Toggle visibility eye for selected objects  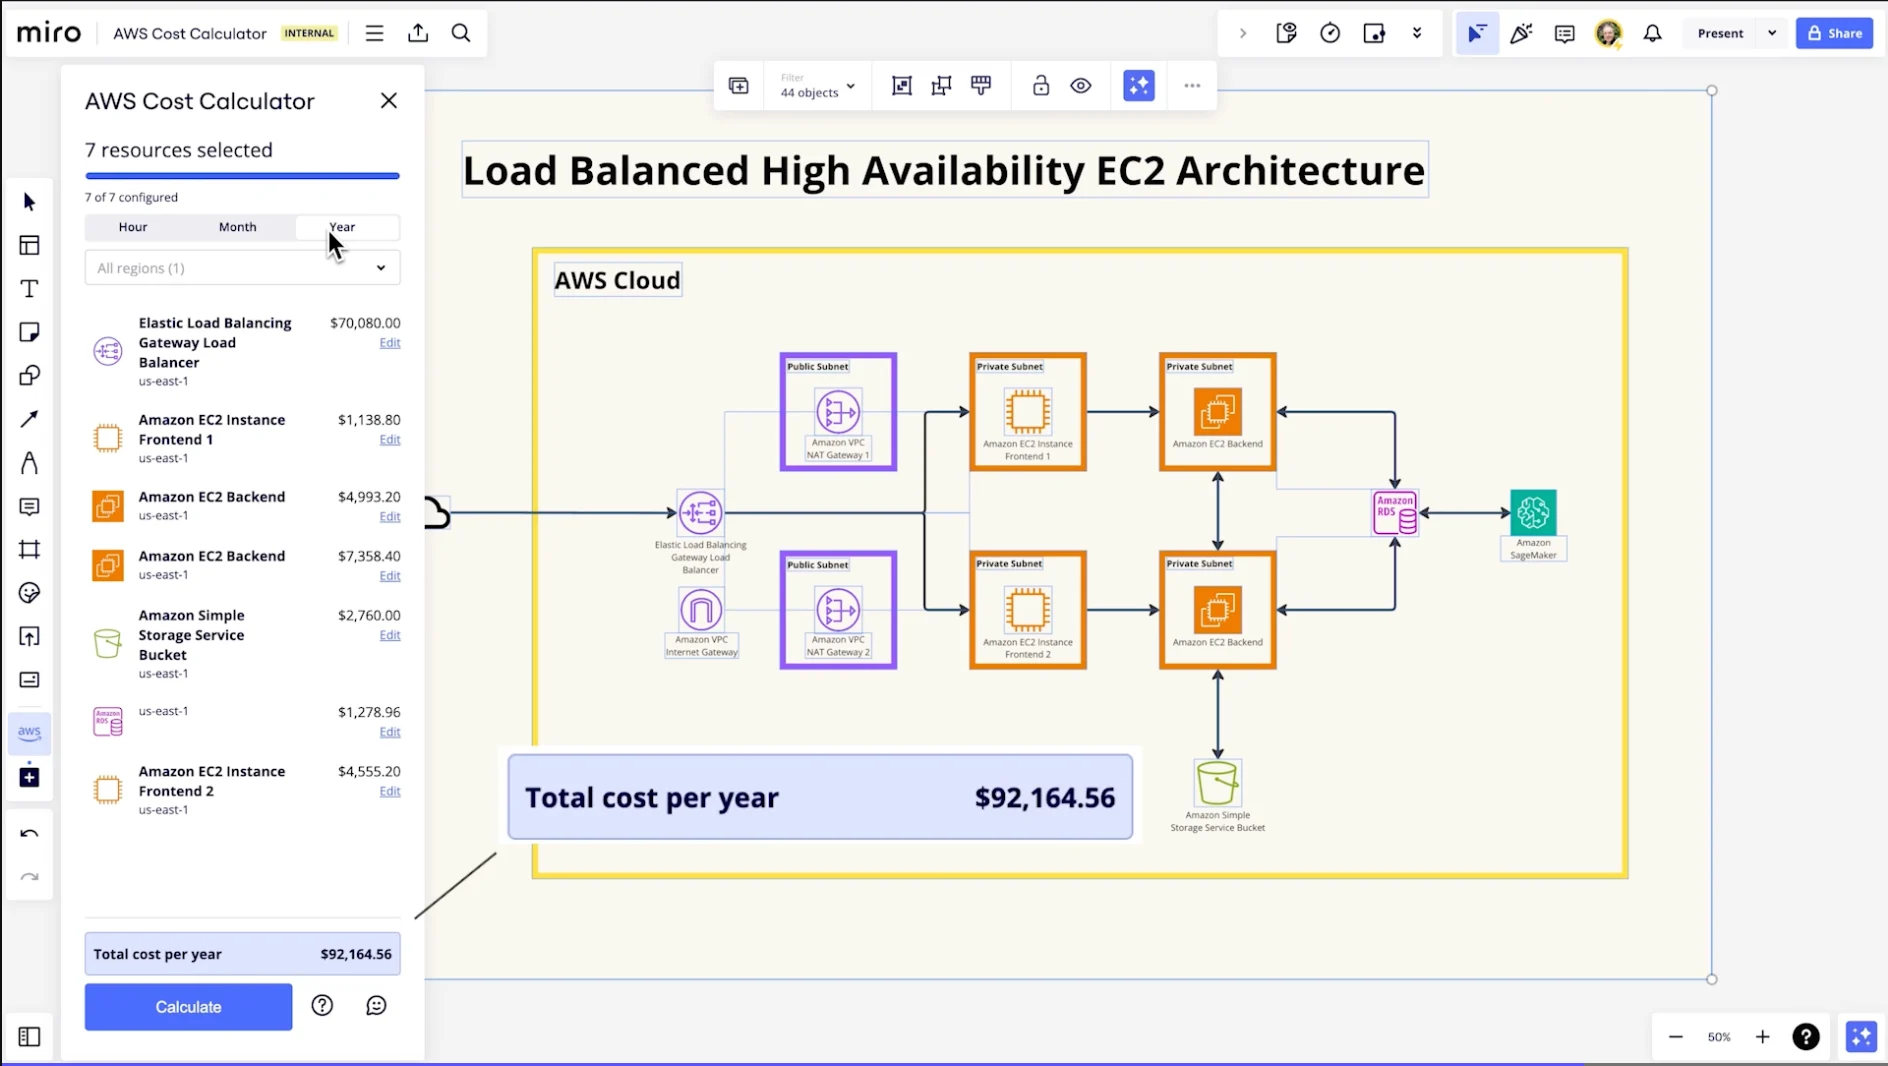pos(1081,86)
